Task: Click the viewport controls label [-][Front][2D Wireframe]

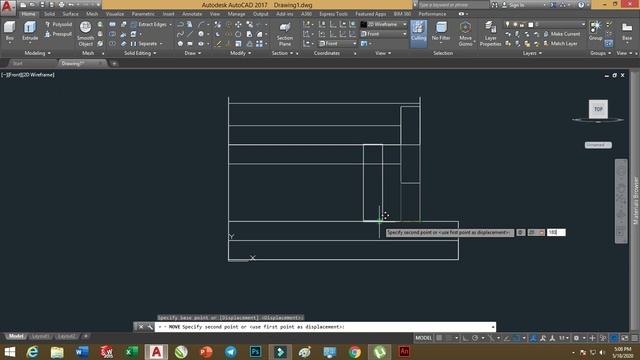Action: (x=28, y=75)
